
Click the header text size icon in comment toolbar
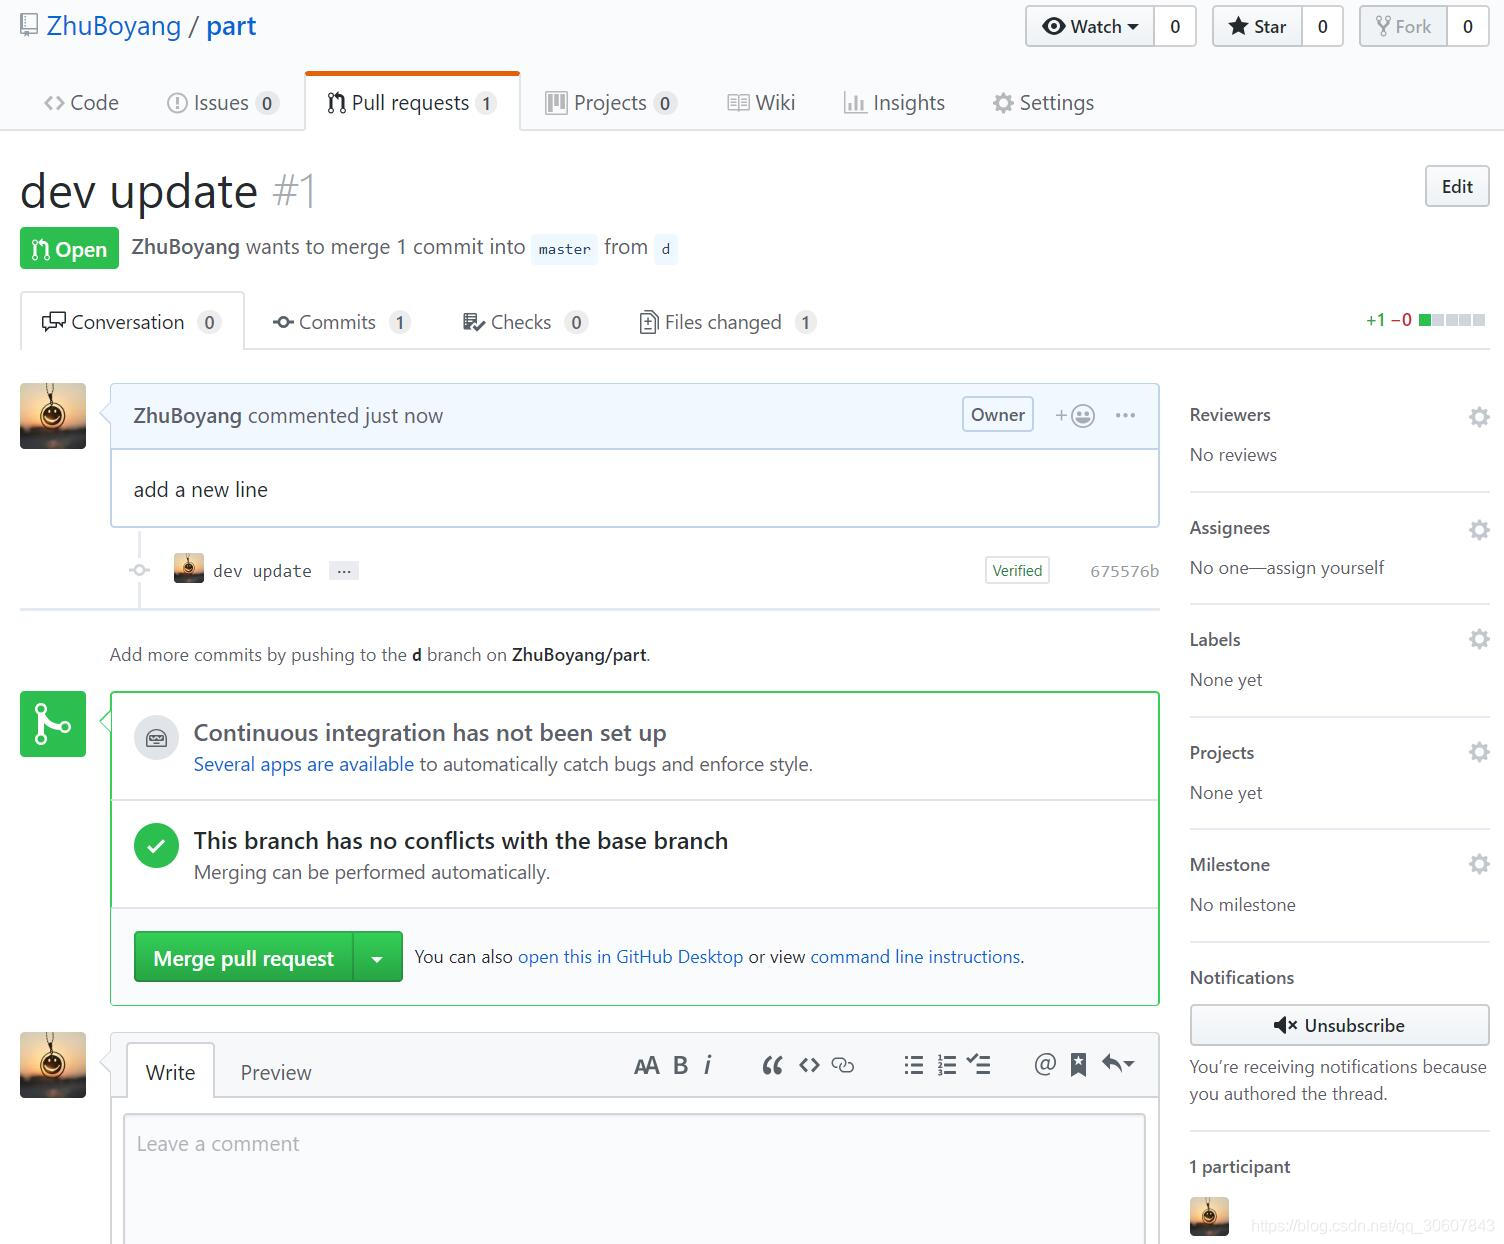click(646, 1065)
